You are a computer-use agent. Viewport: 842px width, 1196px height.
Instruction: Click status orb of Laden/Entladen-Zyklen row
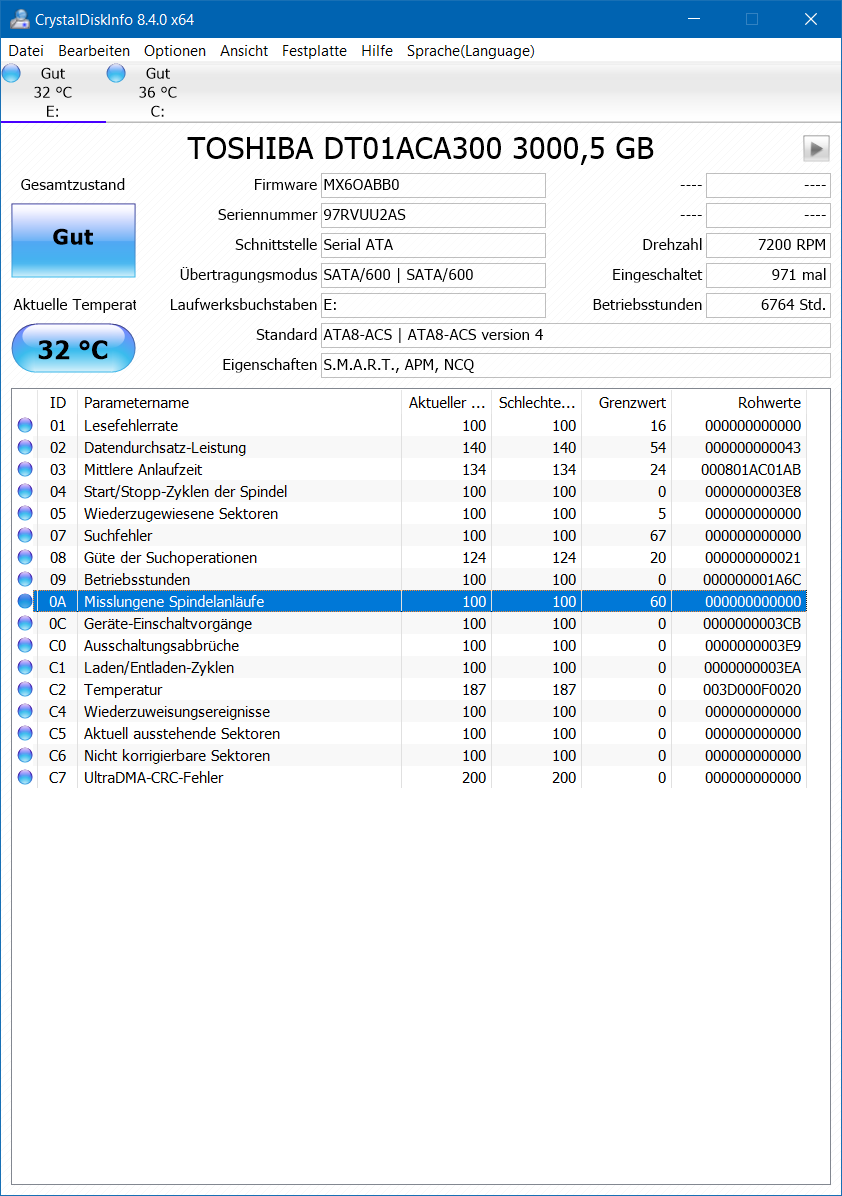pos(25,667)
